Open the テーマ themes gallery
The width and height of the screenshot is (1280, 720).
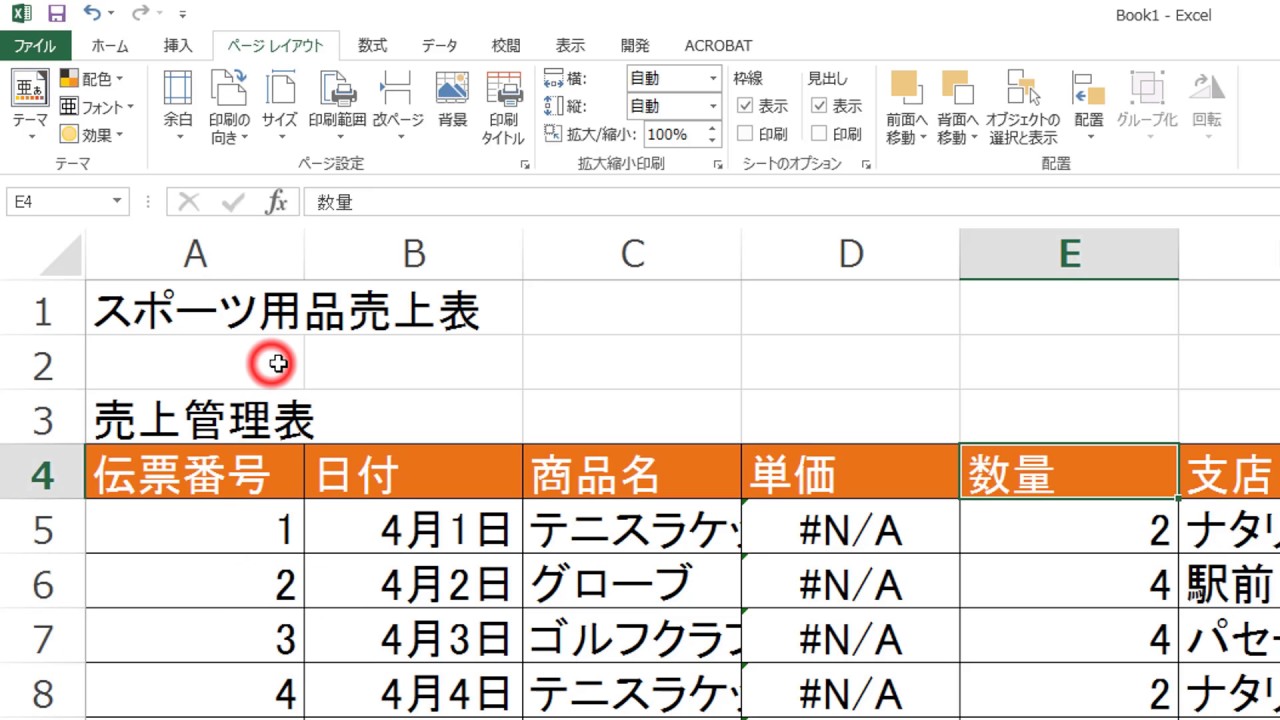[30, 105]
